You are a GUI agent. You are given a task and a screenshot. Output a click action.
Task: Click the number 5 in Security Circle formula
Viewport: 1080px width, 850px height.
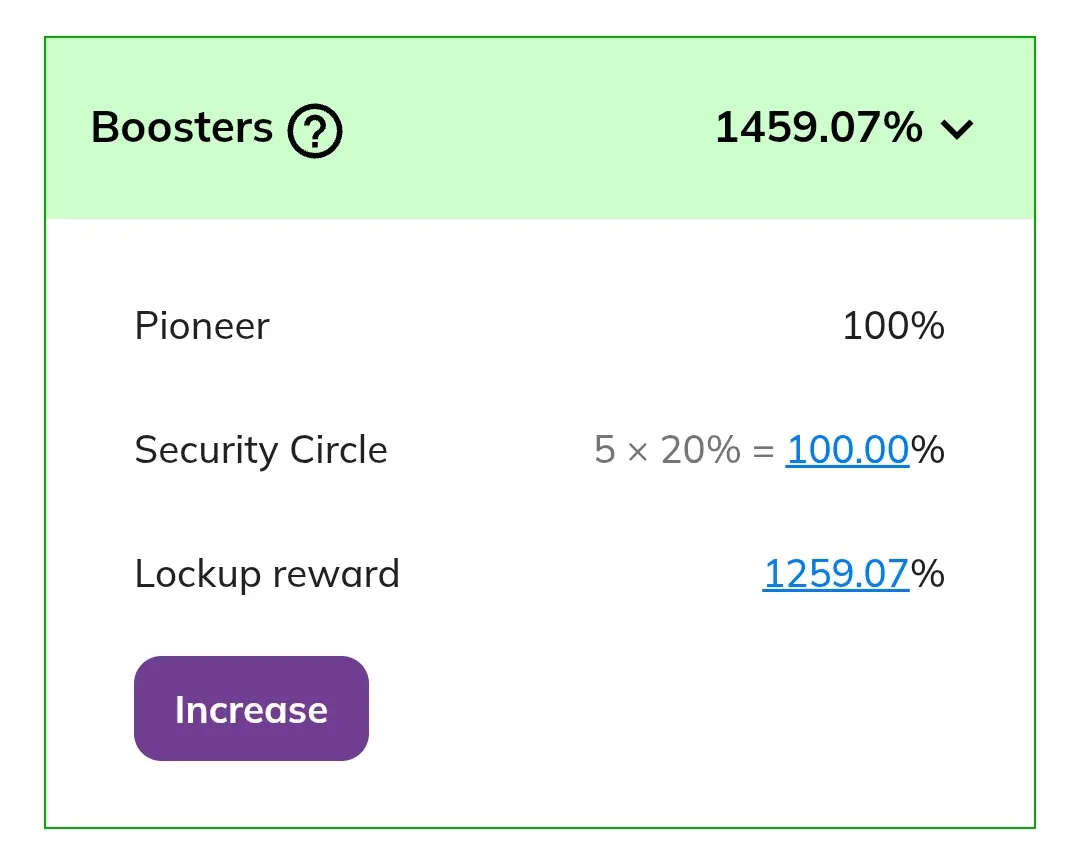coord(604,450)
